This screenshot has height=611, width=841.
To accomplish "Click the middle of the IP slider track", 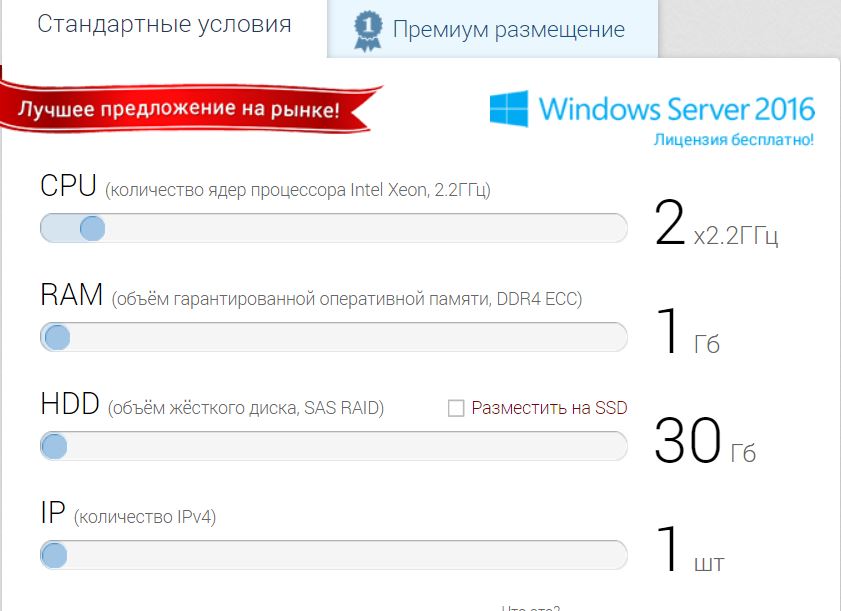I will pyautogui.click(x=334, y=555).
